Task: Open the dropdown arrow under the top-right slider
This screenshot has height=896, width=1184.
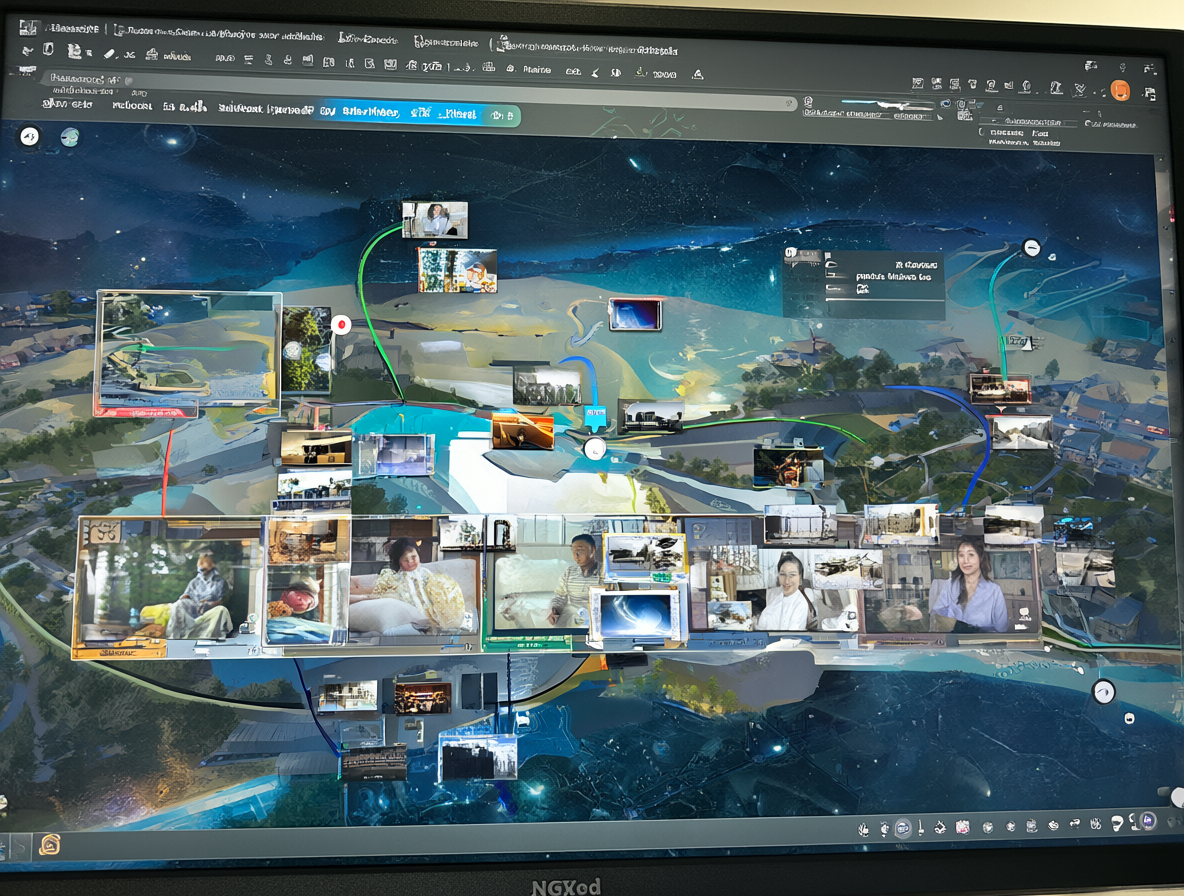Action: pos(940,117)
